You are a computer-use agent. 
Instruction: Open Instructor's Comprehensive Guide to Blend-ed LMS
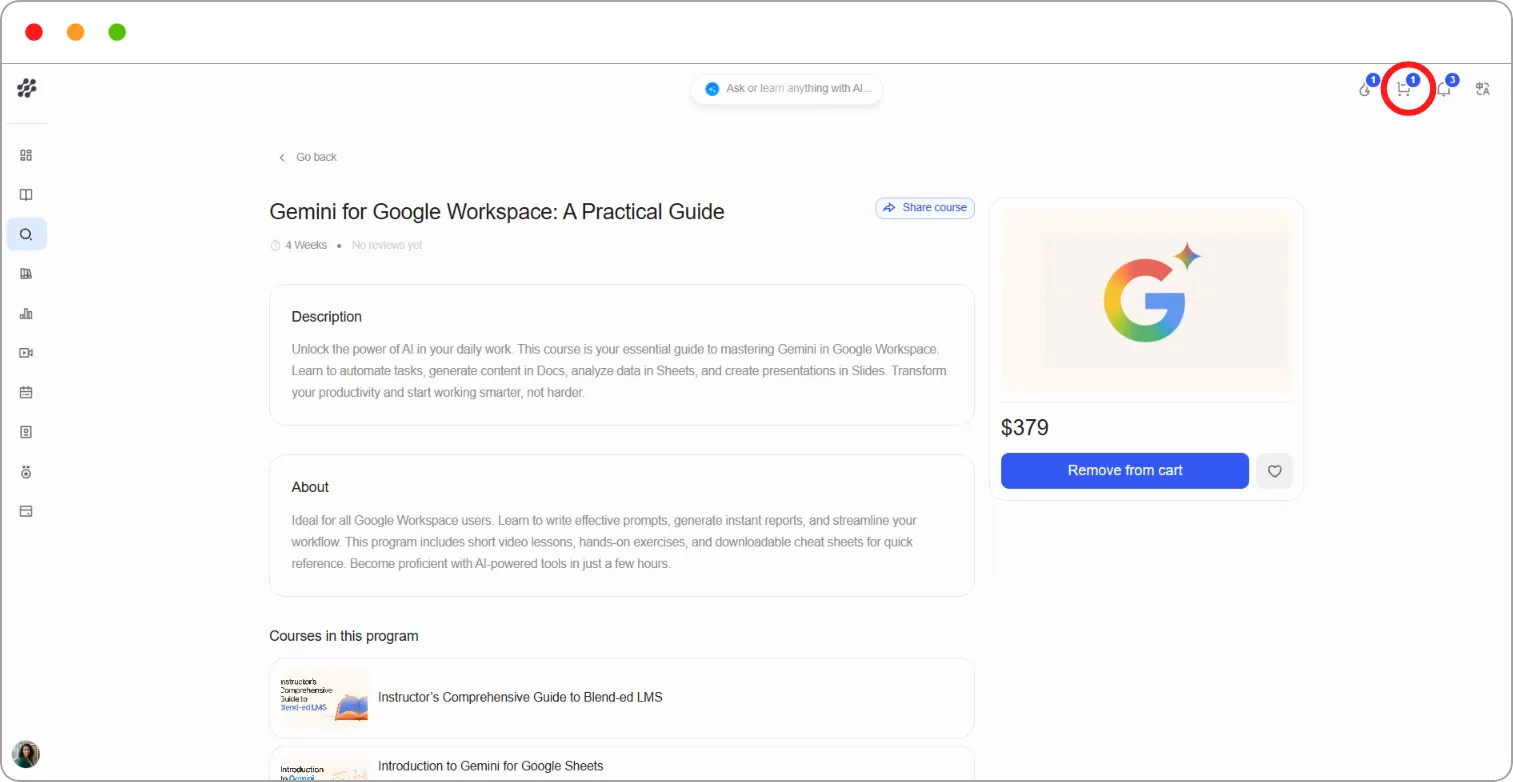coord(621,697)
